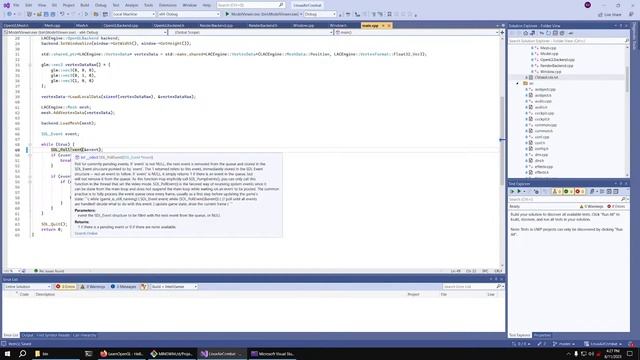The image size is (640, 360).
Task: Click the Search Error List field
Action: (x=473, y=287)
